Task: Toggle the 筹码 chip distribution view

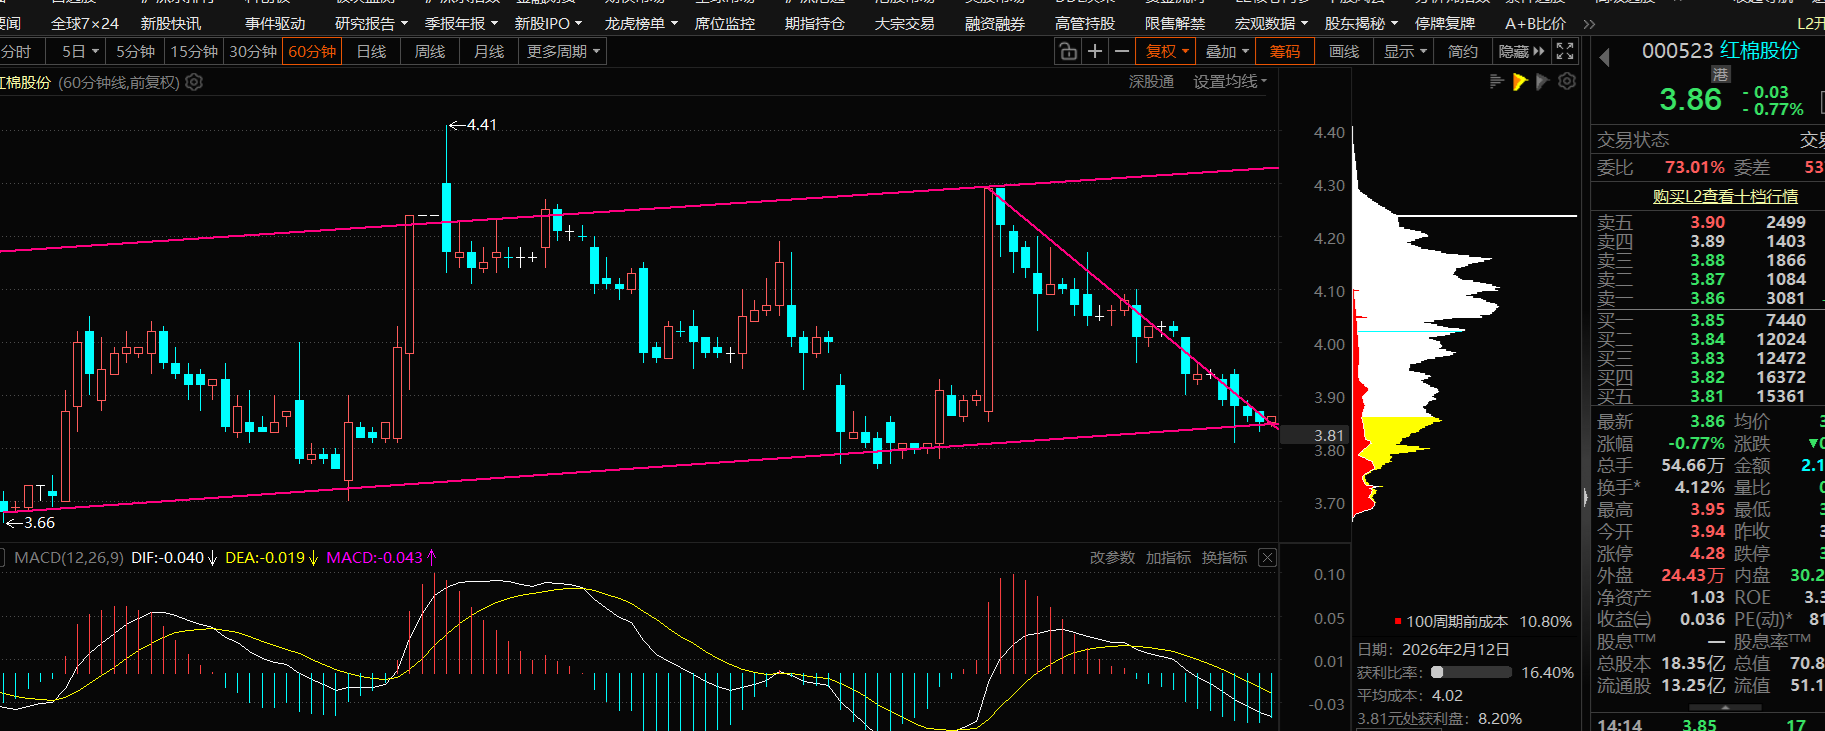Action: point(1285,51)
